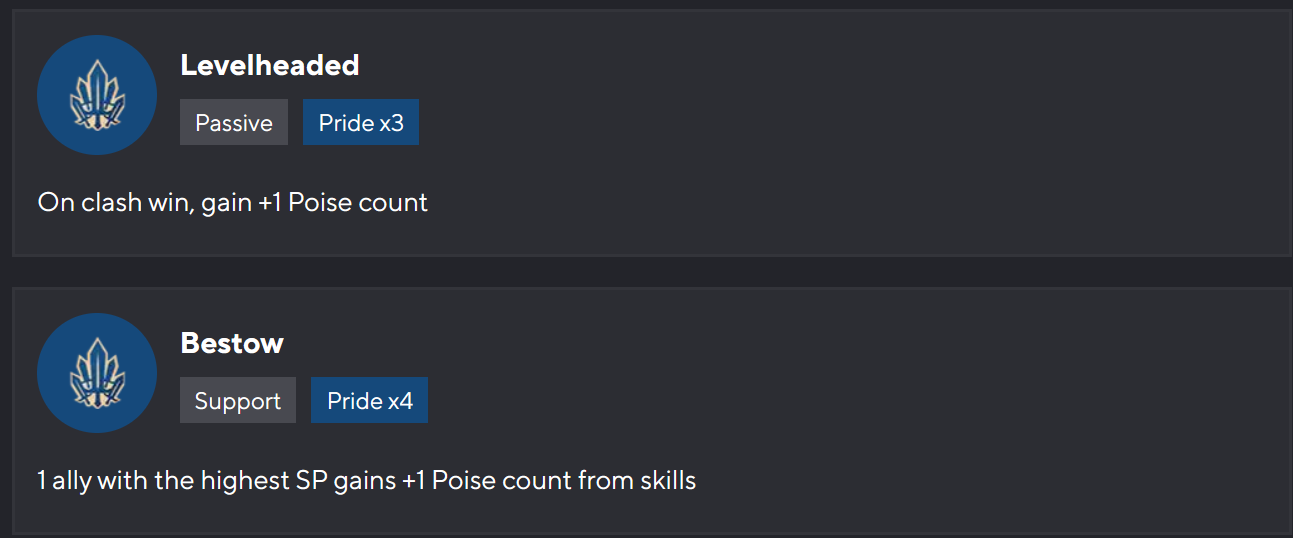Select the Pride x3 cost tag

(361, 123)
